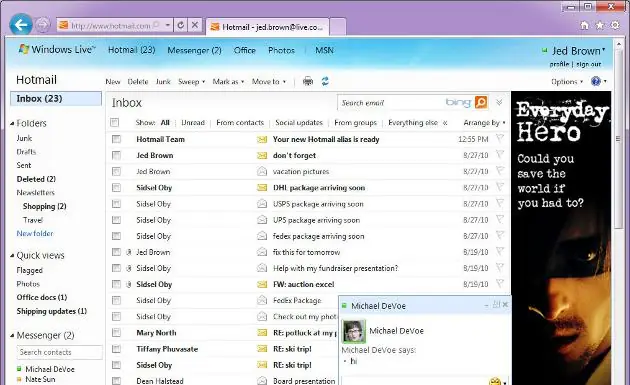This screenshot has height=385, width=630.
Task: Check the Tiffany Phuvasate message checkbox
Action: (x=117, y=349)
